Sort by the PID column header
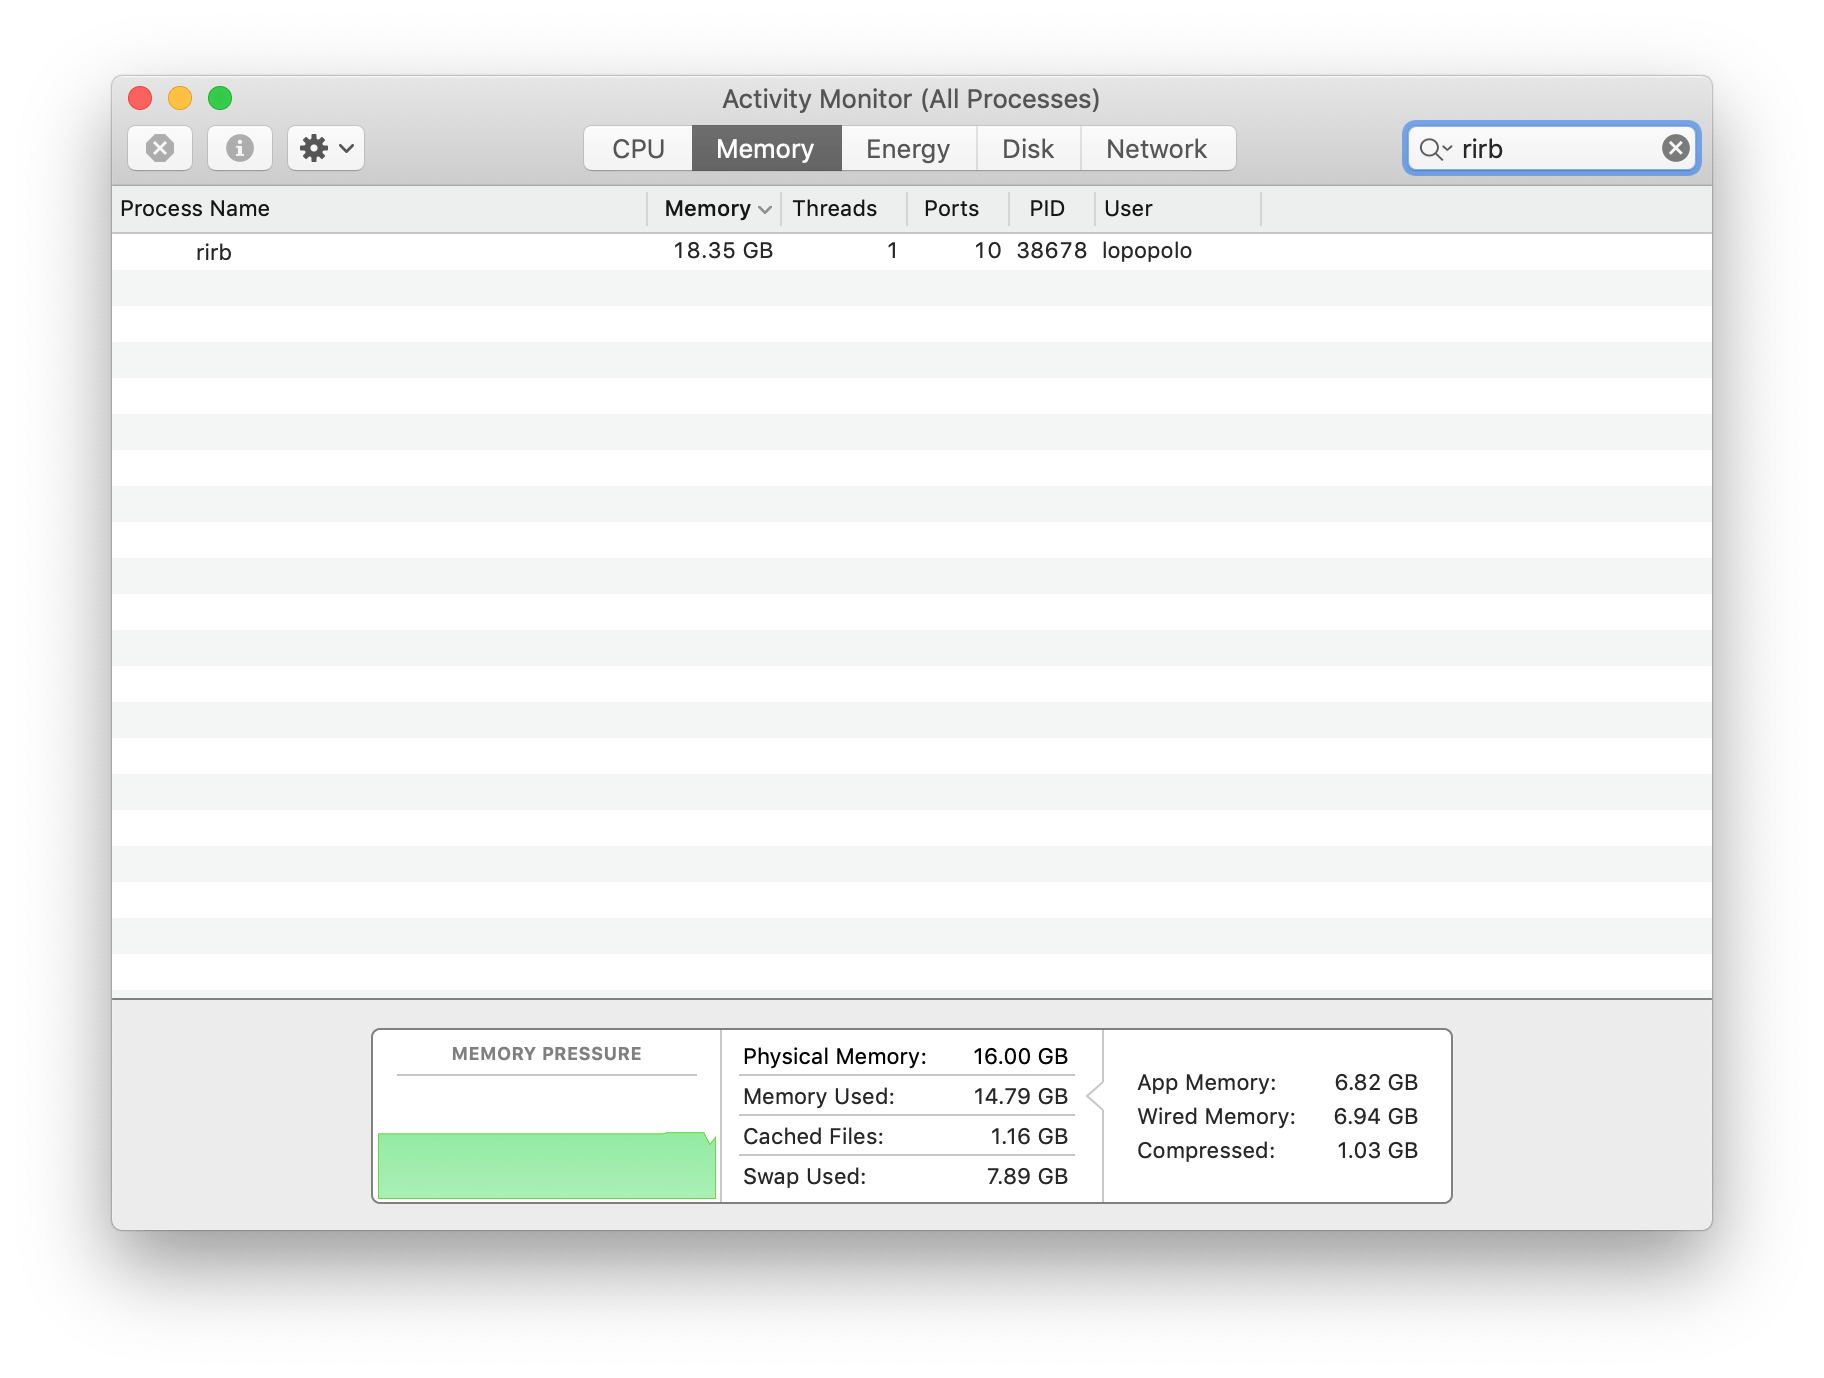The image size is (1824, 1378). [1047, 209]
